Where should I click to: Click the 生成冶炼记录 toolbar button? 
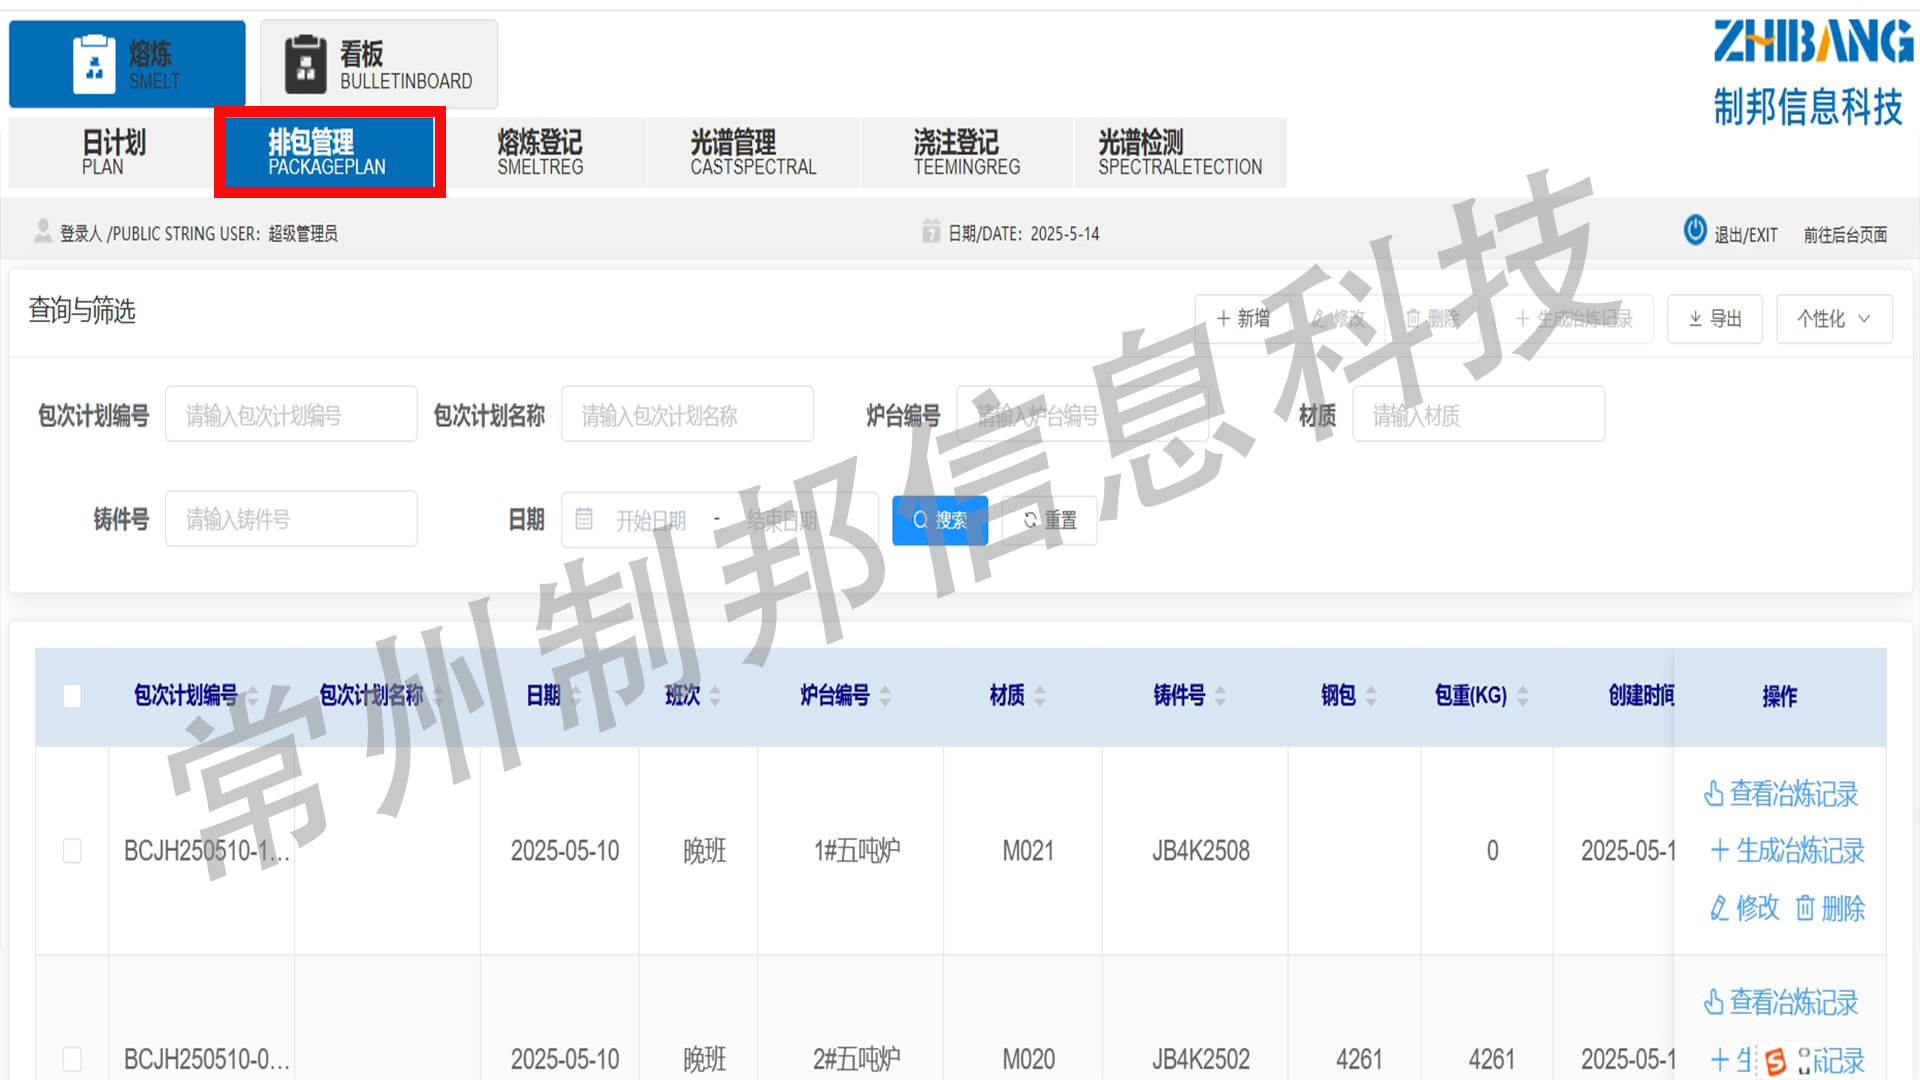(1573, 318)
